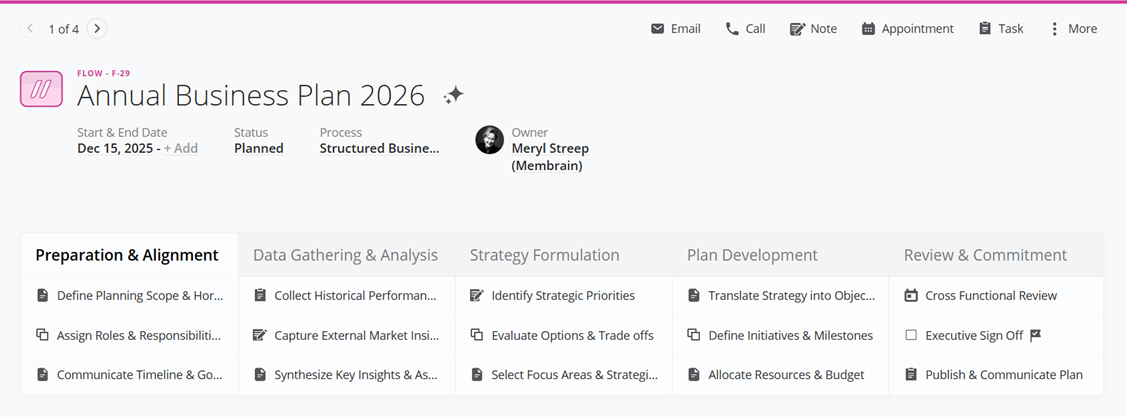Image resolution: width=1127 pixels, height=417 pixels.
Task: Open Cross Functional Review item
Action: point(990,296)
